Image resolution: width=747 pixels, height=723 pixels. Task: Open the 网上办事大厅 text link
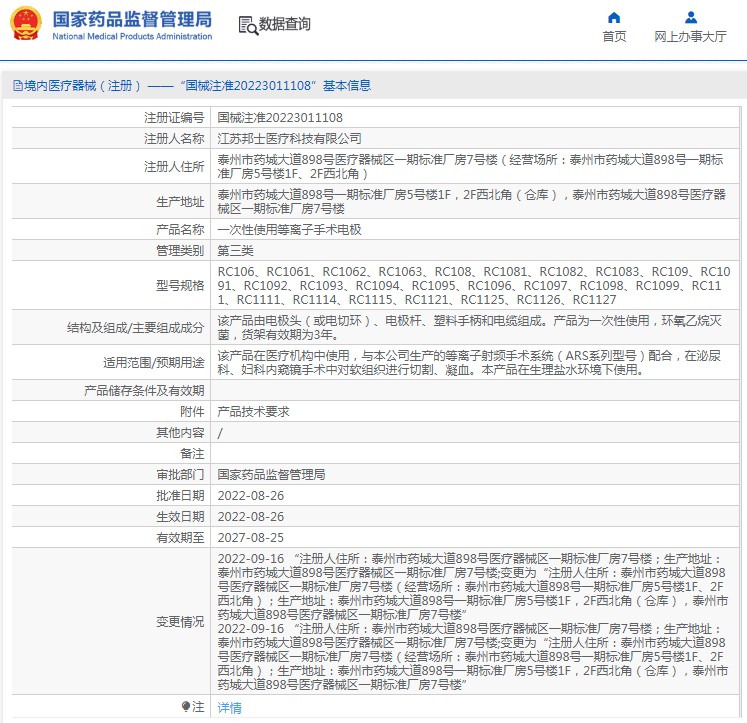click(690, 37)
